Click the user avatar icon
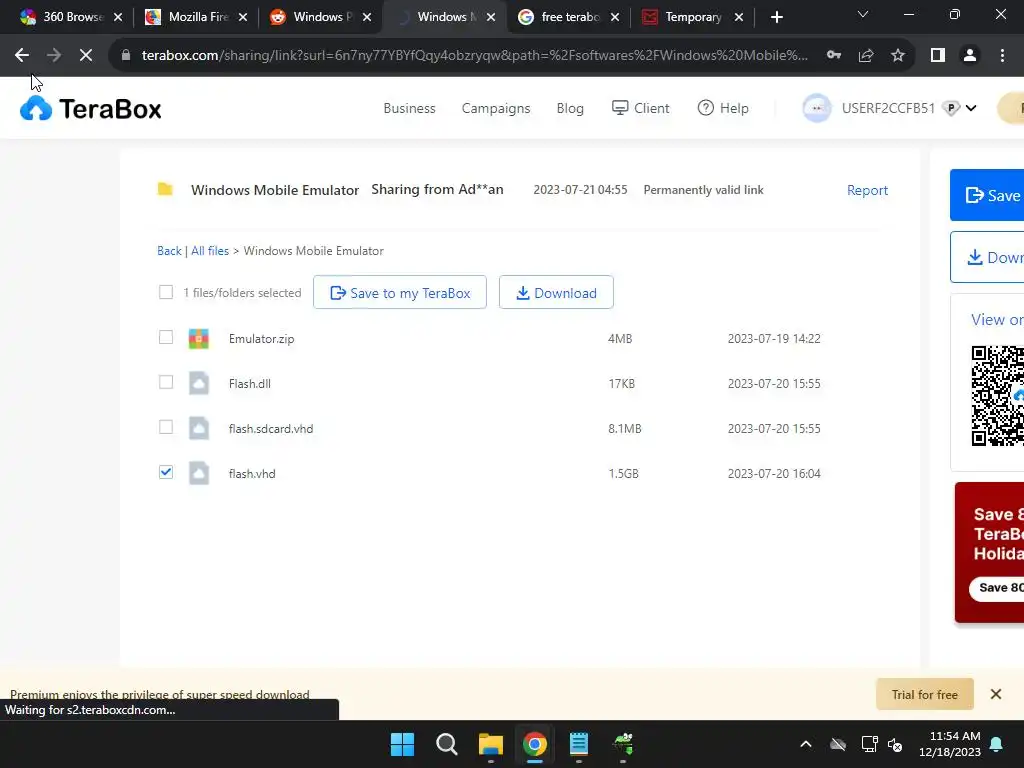This screenshot has width=1024, height=768. [816, 108]
